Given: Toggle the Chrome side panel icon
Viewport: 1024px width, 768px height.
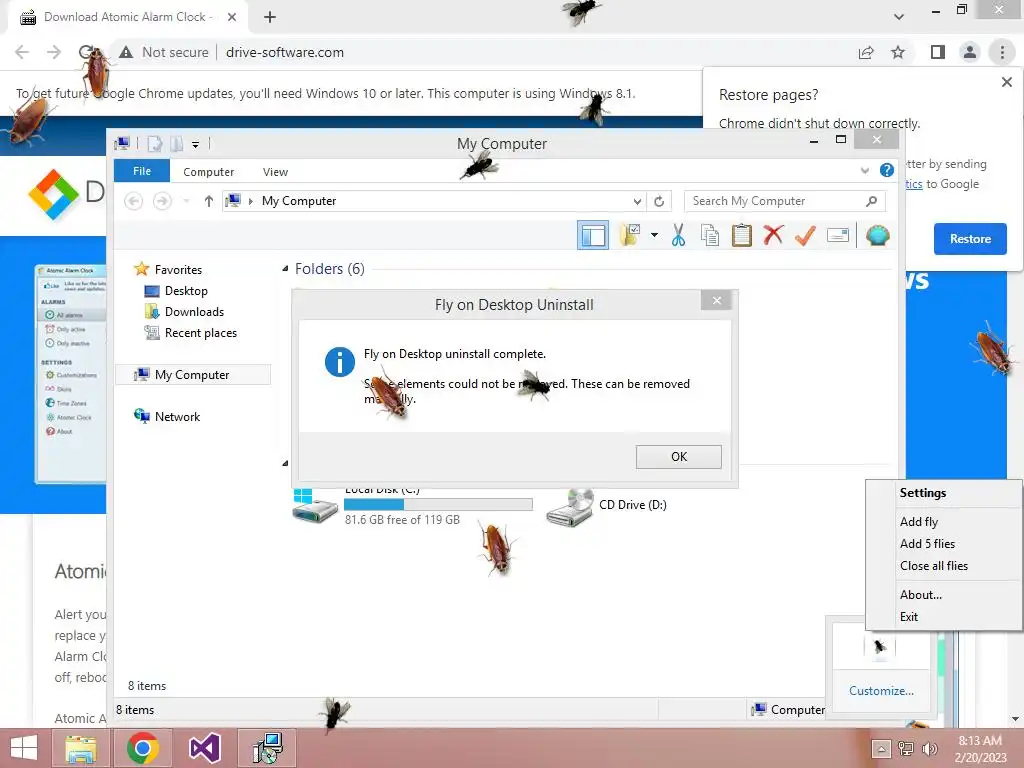Looking at the screenshot, I should tap(937, 52).
